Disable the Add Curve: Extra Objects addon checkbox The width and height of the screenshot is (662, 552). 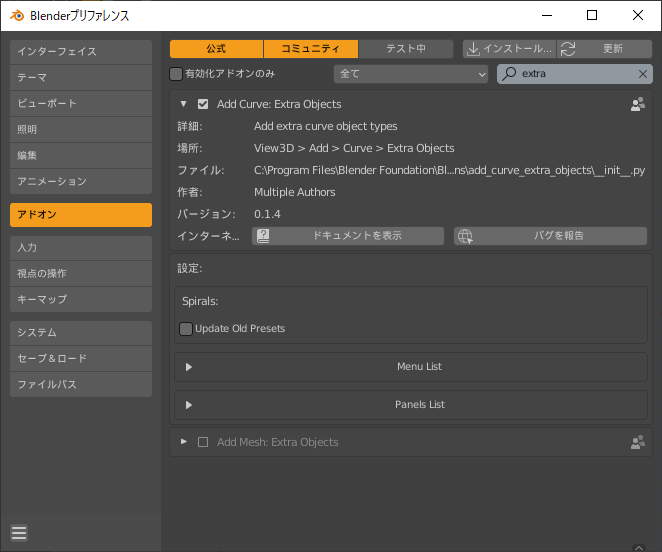coord(203,104)
